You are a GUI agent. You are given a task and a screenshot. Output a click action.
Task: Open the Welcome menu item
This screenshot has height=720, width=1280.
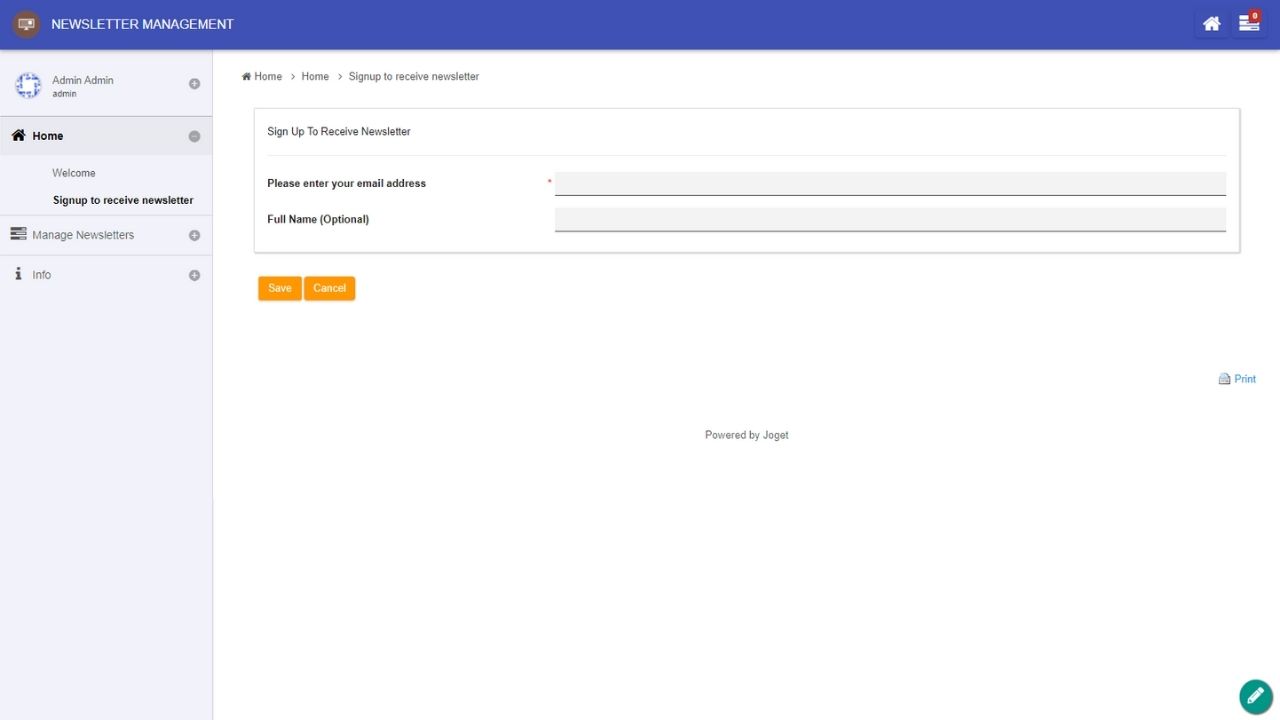point(74,173)
